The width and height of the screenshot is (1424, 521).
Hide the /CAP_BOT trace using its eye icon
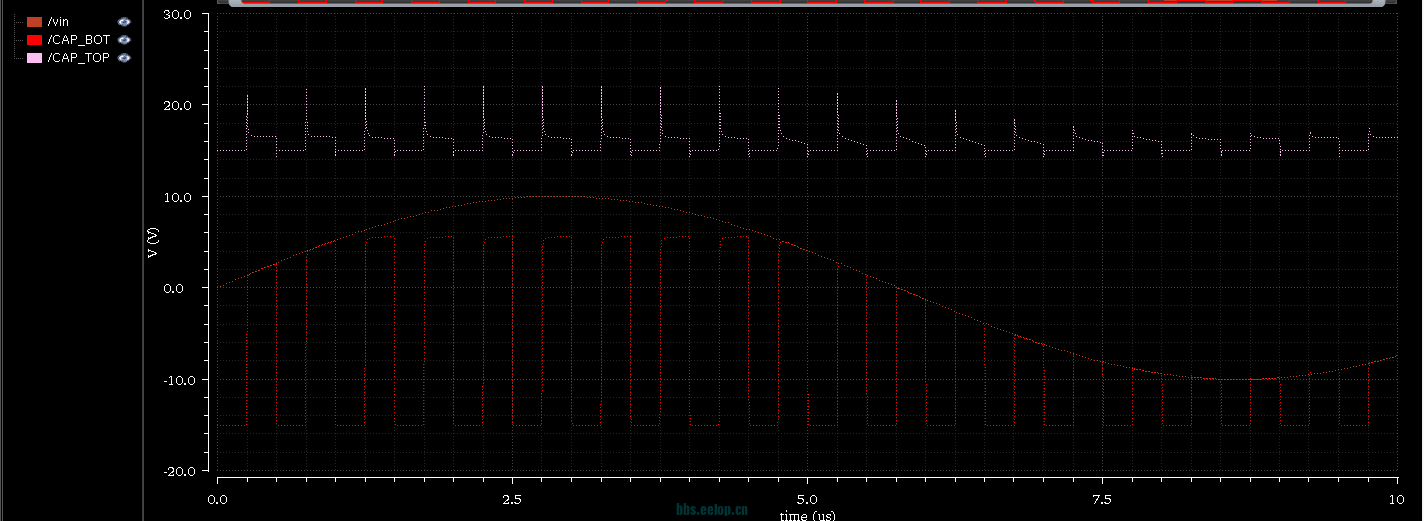tap(124, 39)
